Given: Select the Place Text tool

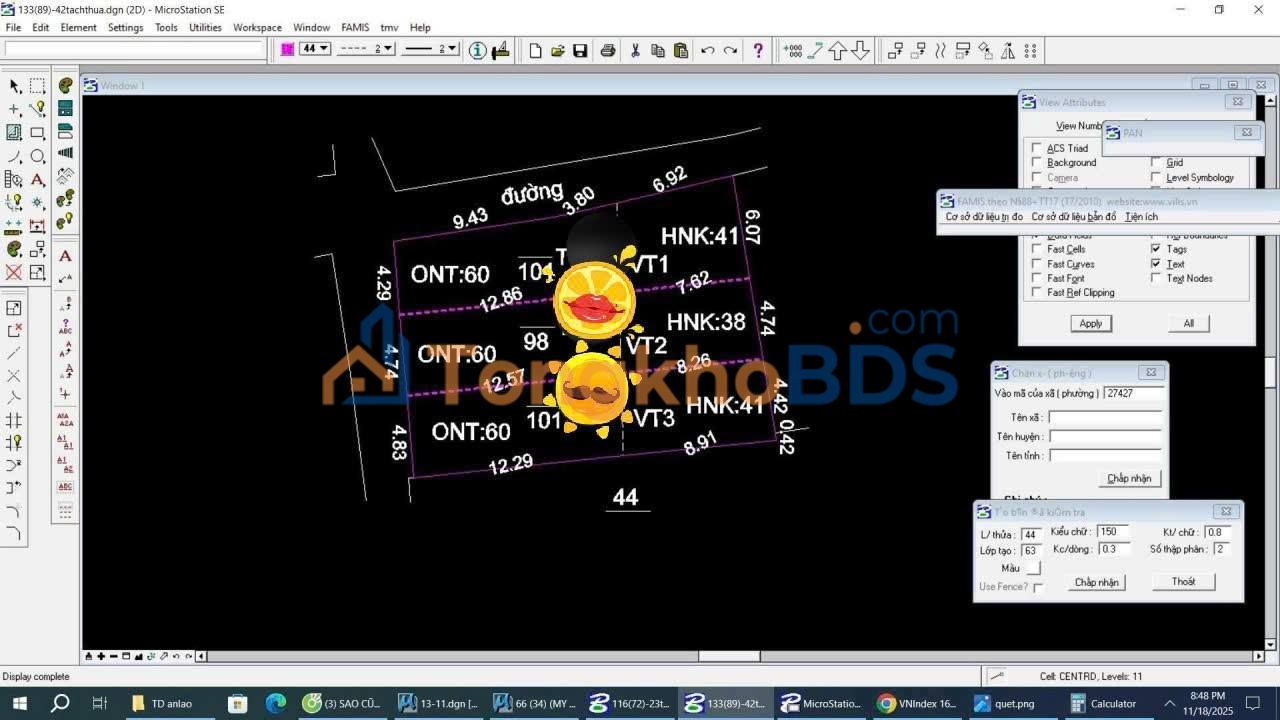Looking at the screenshot, I should (38, 180).
